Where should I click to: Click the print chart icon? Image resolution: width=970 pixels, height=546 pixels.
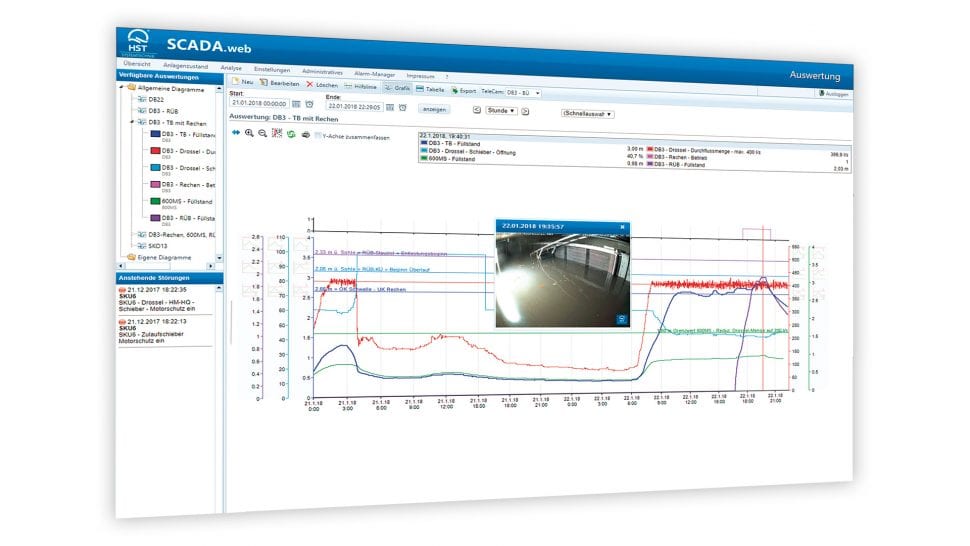305,135
